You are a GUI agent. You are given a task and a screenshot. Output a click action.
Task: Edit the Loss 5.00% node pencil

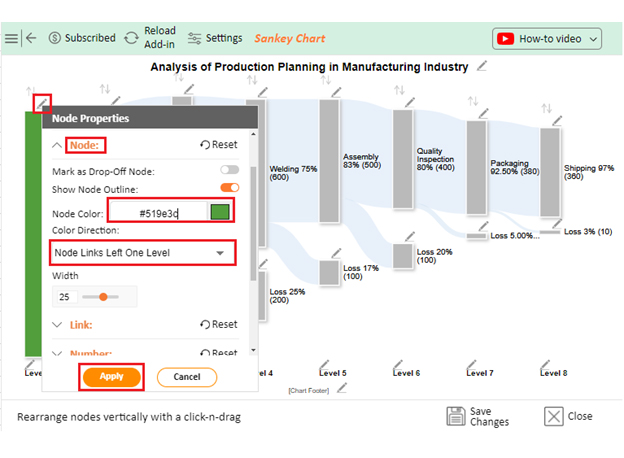click(484, 226)
